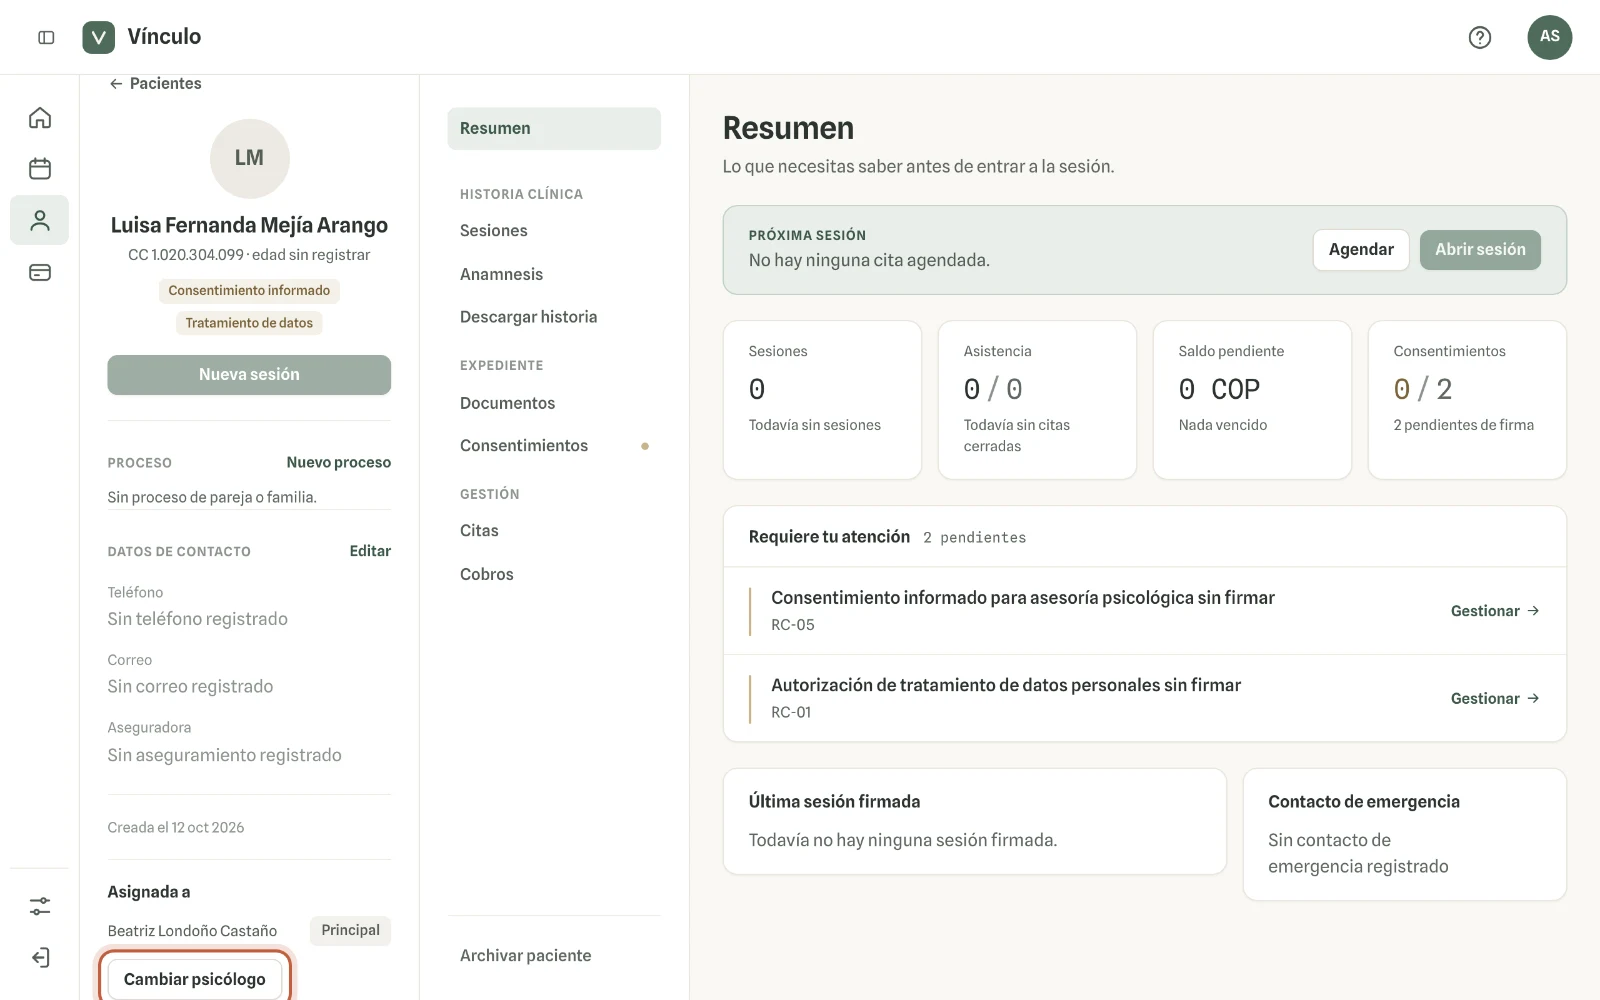The height and width of the screenshot is (1000, 1600).
Task: Click Nuevo proceso link
Action: 338,462
